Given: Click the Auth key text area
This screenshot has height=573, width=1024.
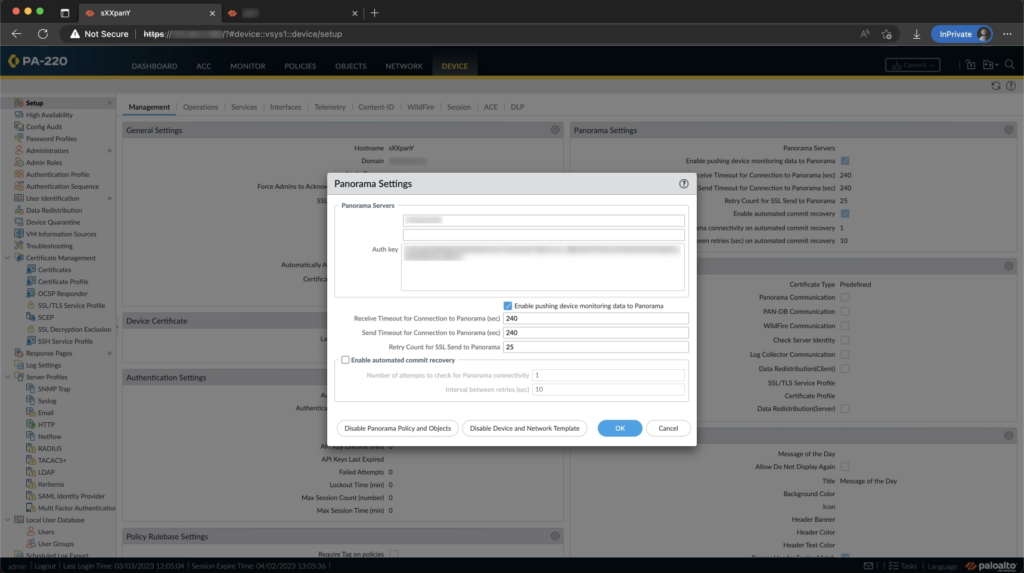Looking at the screenshot, I should point(543,267).
